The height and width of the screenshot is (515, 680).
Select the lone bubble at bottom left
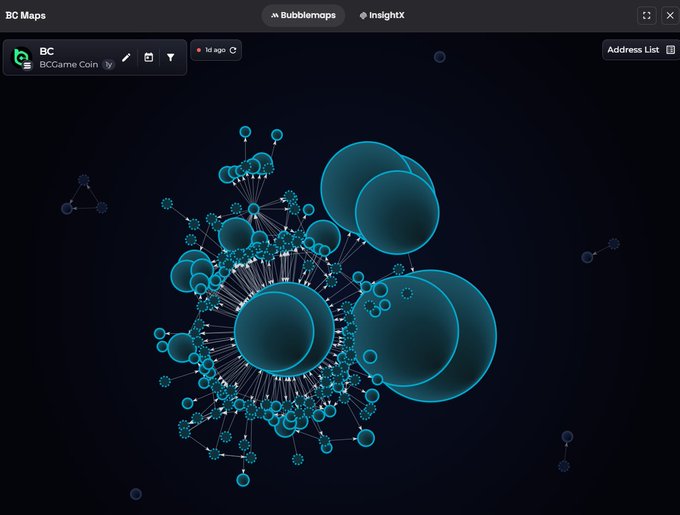click(136, 494)
